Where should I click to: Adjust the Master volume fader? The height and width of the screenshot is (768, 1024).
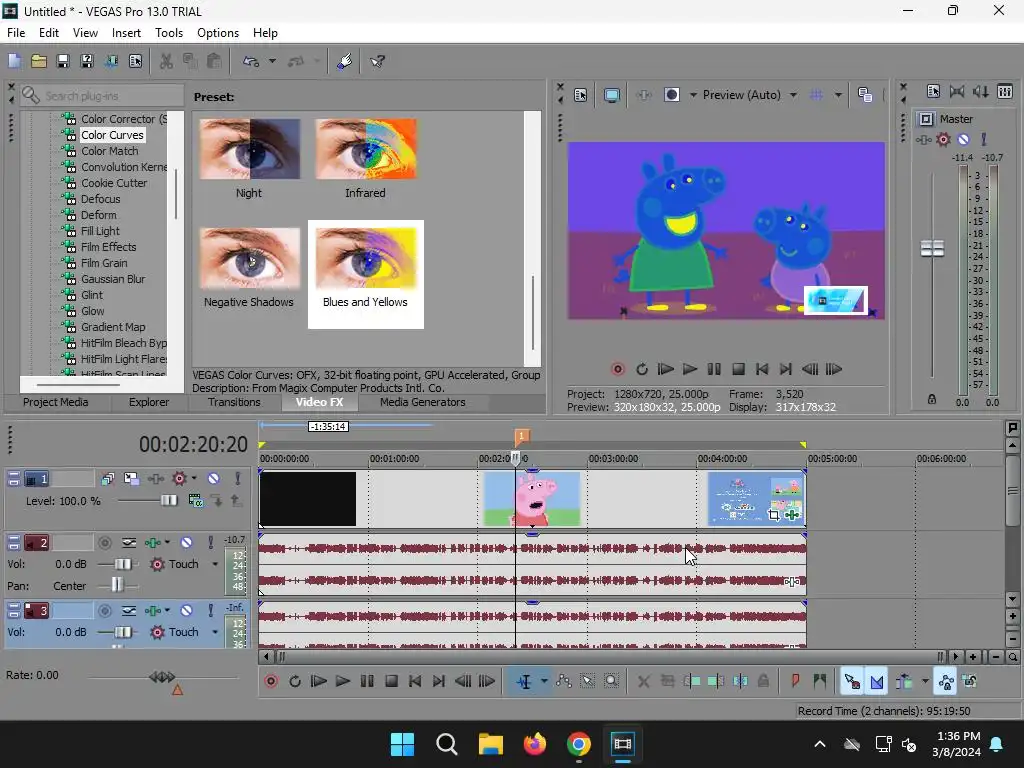point(932,249)
